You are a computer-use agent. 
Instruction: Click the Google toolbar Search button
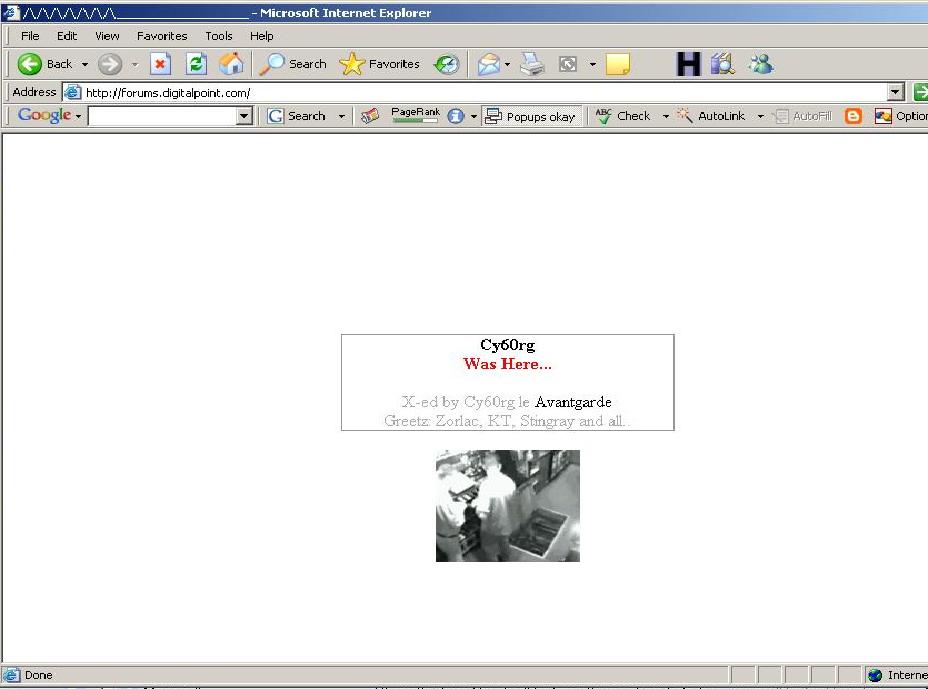(x=297, y=116)
